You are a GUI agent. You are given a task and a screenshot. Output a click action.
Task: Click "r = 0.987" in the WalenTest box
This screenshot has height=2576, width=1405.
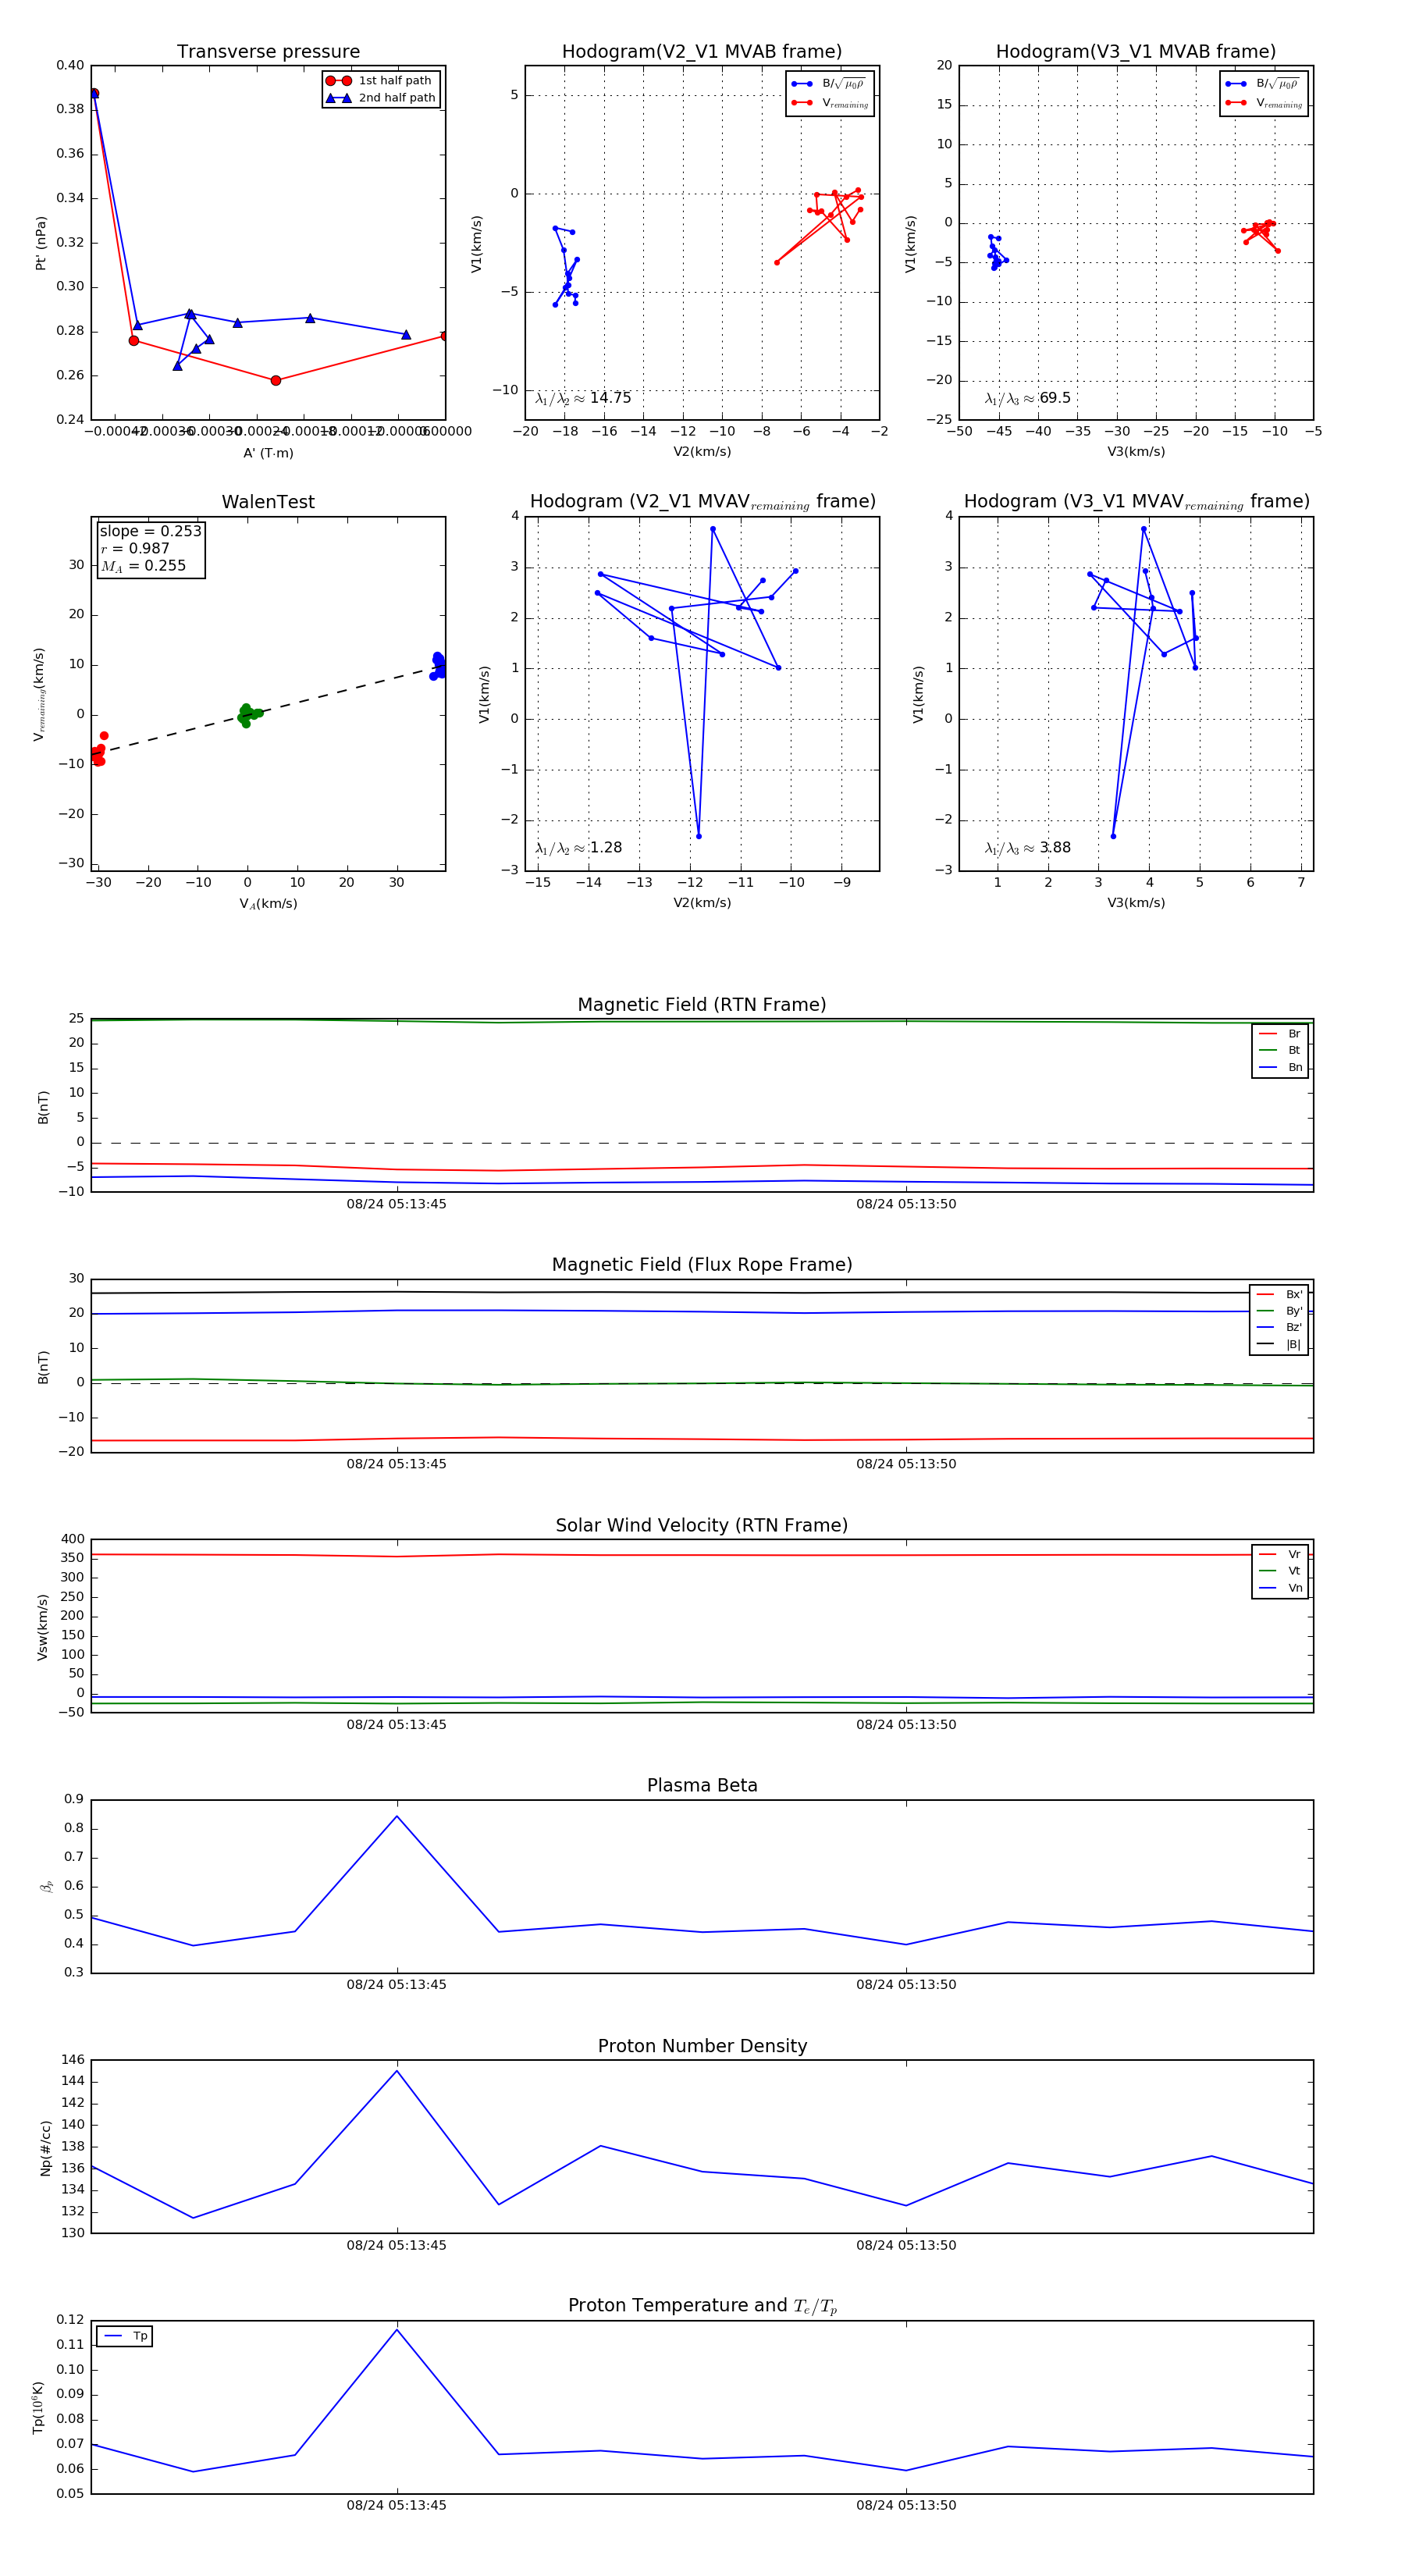[135, 548]
